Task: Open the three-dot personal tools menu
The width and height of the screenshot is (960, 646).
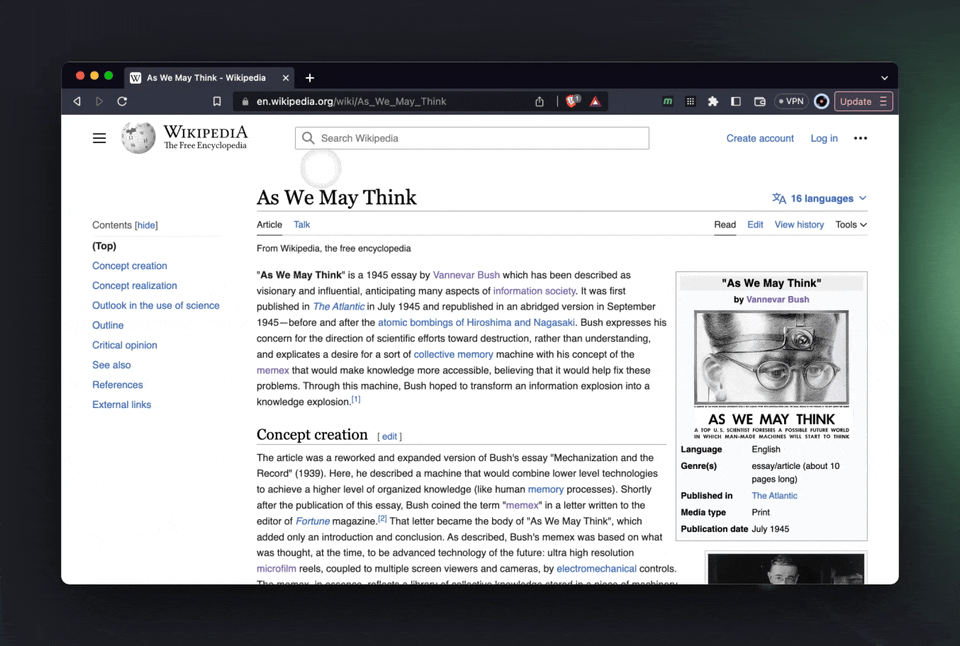Action: tap(860, 138)
